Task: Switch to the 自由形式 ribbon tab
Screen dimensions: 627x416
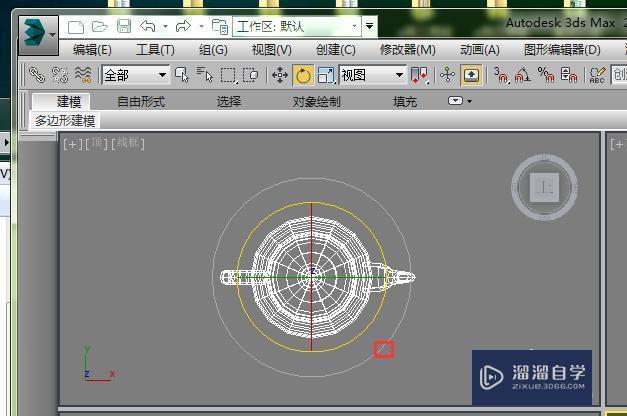Action: [141, 102]
